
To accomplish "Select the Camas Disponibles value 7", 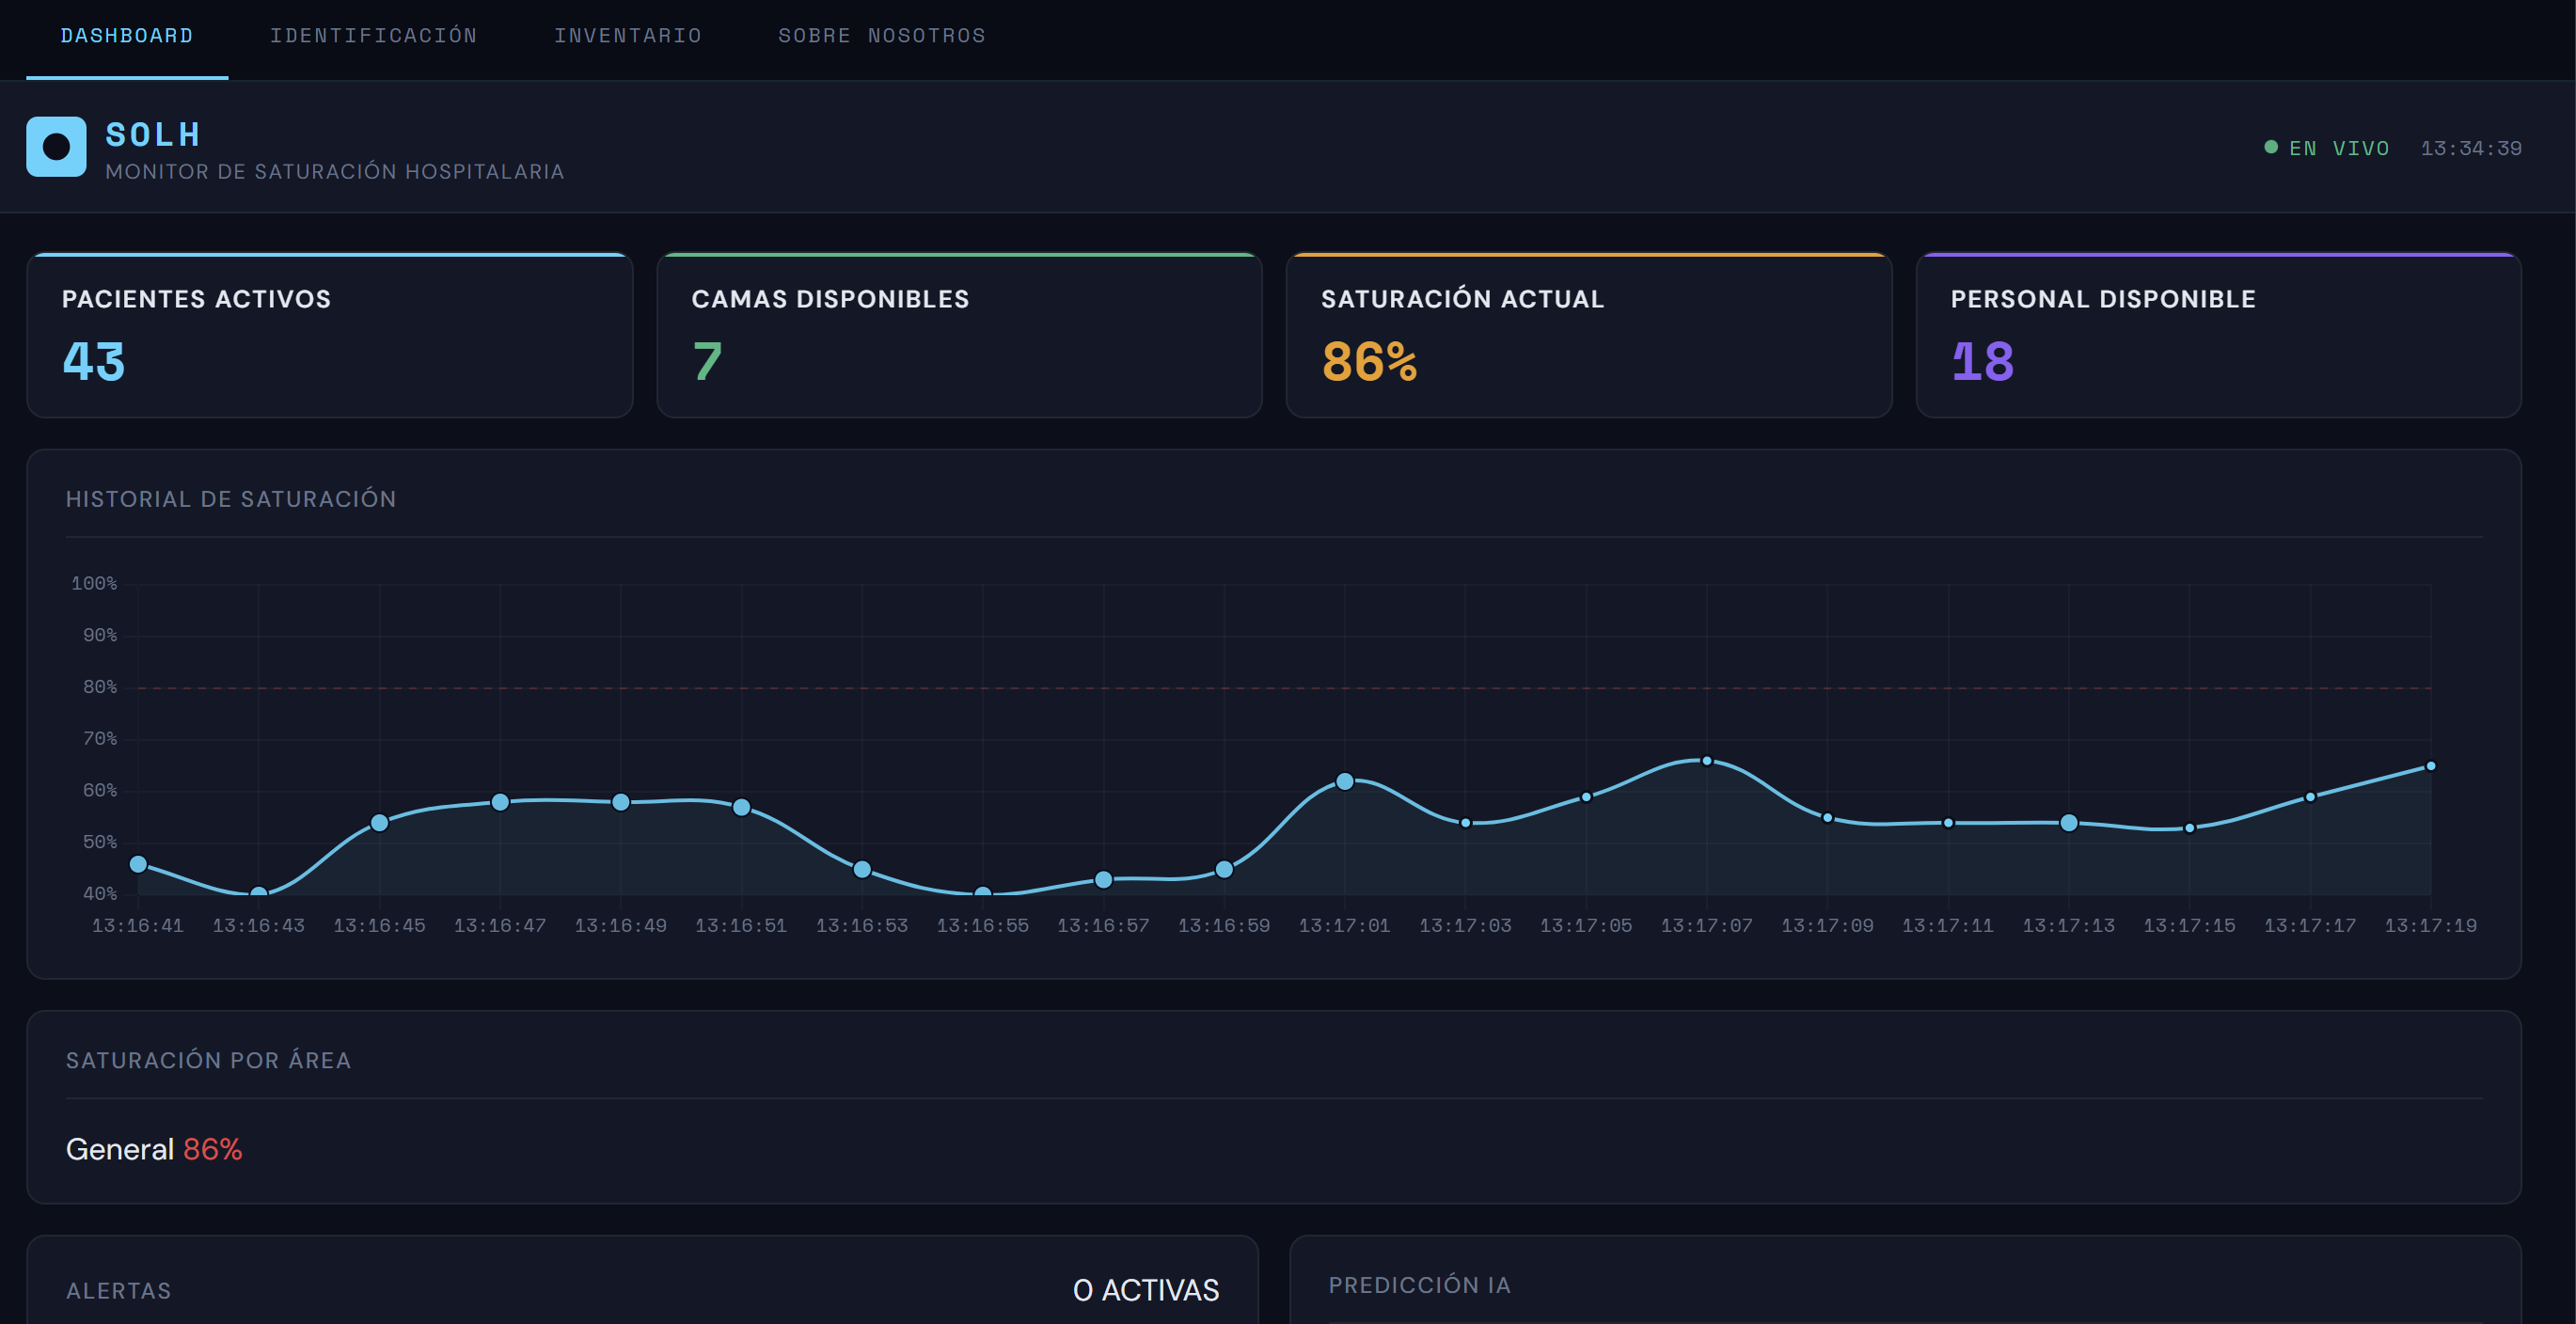I will pyautogui.click(x=707, y=361).
